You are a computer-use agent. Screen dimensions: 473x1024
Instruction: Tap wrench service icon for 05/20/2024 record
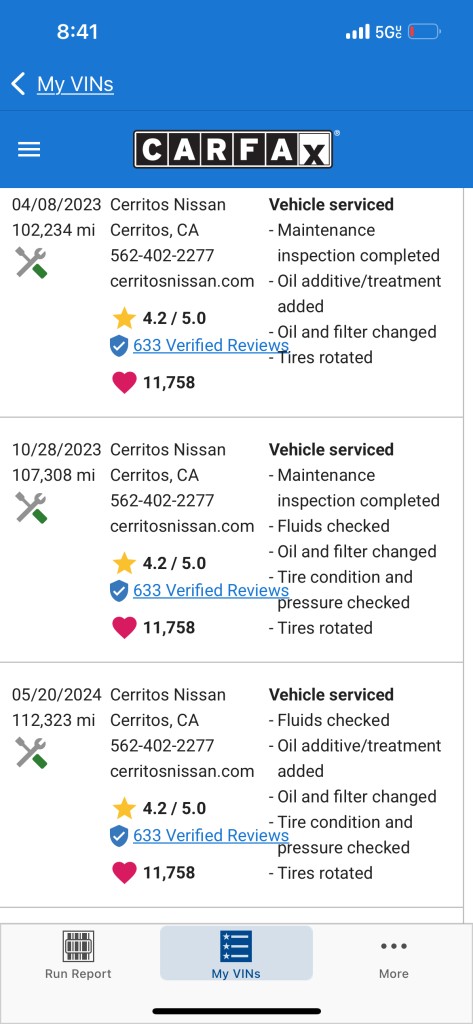tap(31, 753)
